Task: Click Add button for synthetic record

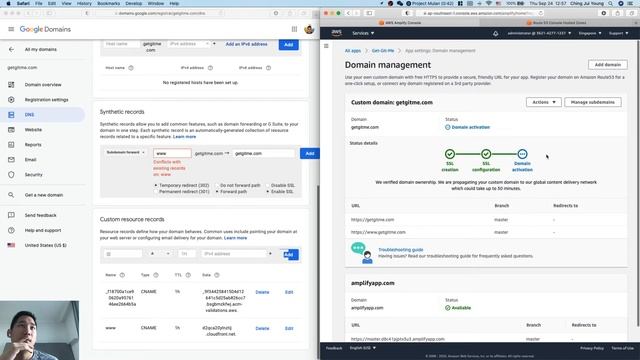Action: pyautogui.click(x=310, y=153)
